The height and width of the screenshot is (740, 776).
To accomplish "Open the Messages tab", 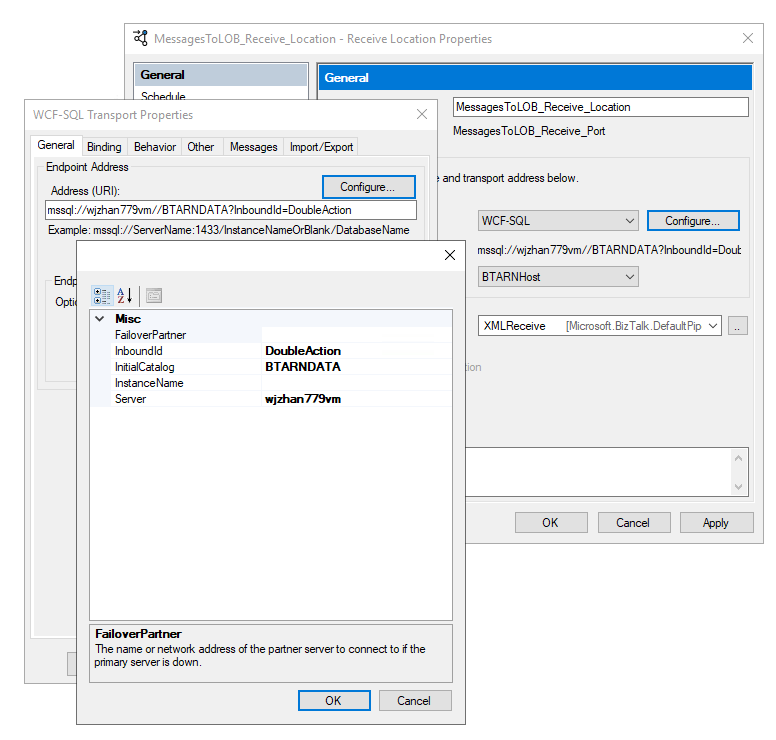I will coord(253,147).
